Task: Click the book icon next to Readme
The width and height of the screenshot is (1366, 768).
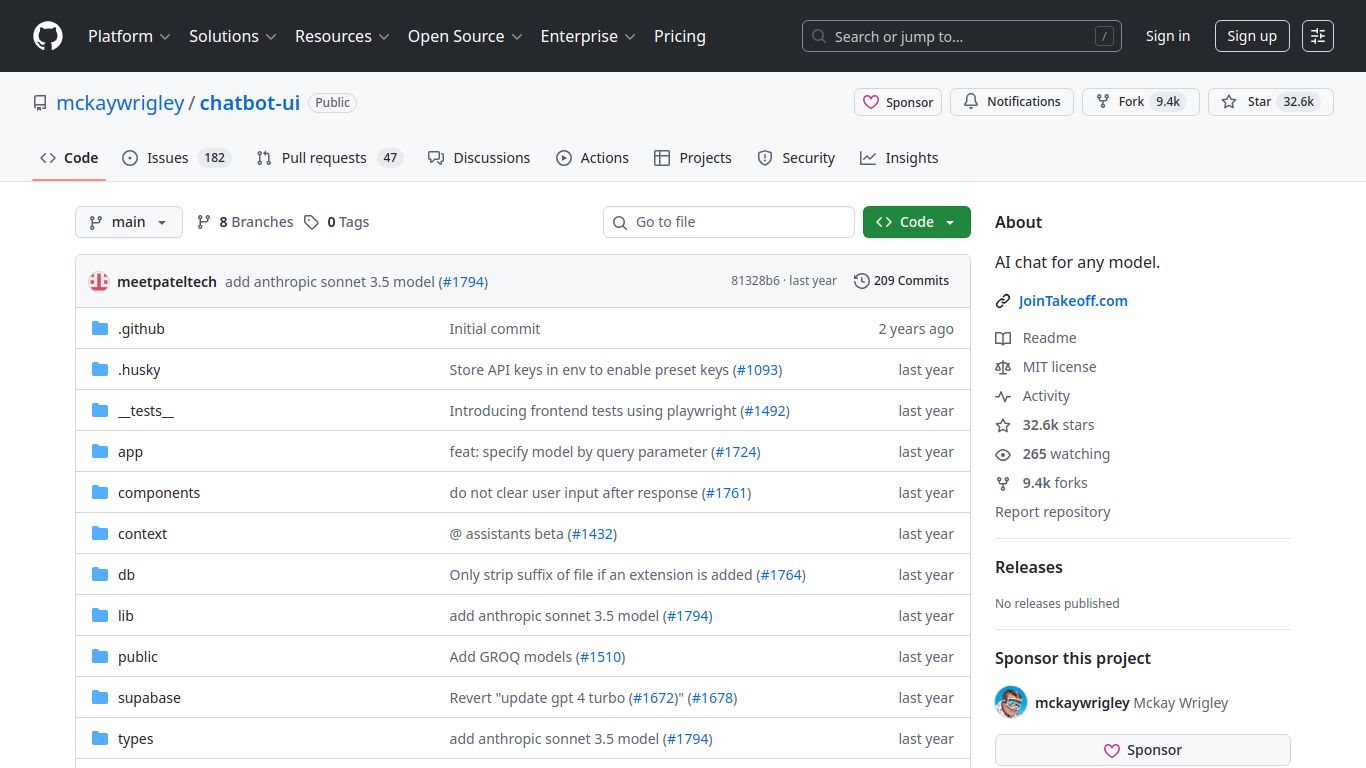Action: pos(1002,338)
